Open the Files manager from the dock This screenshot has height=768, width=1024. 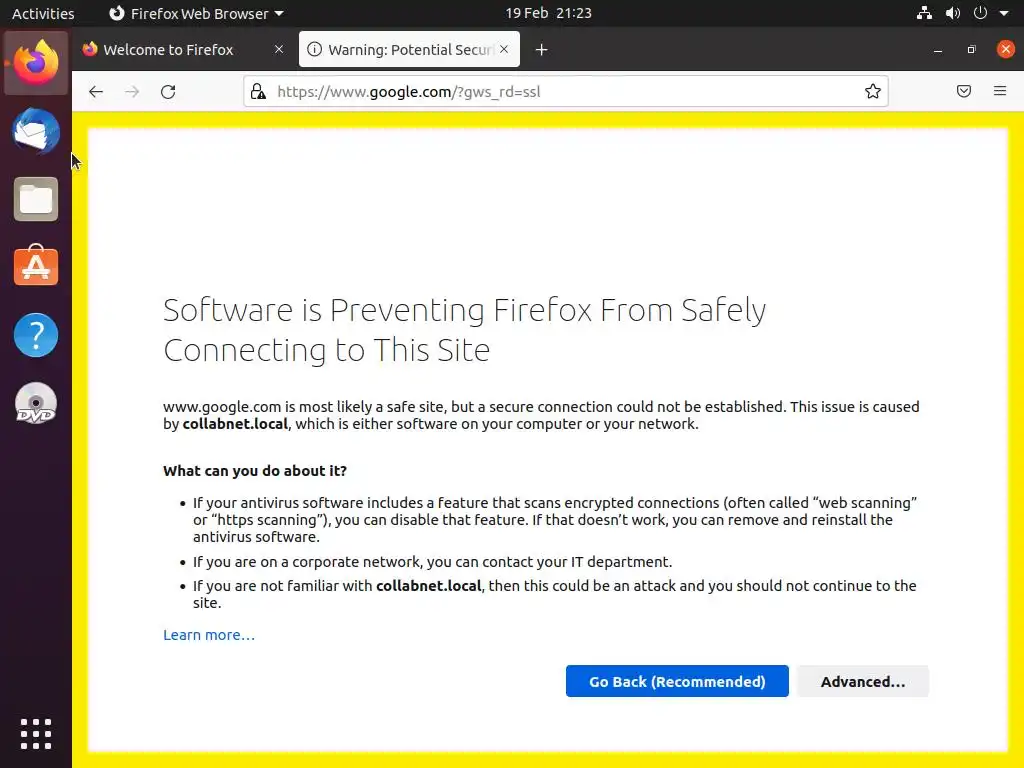36,199
